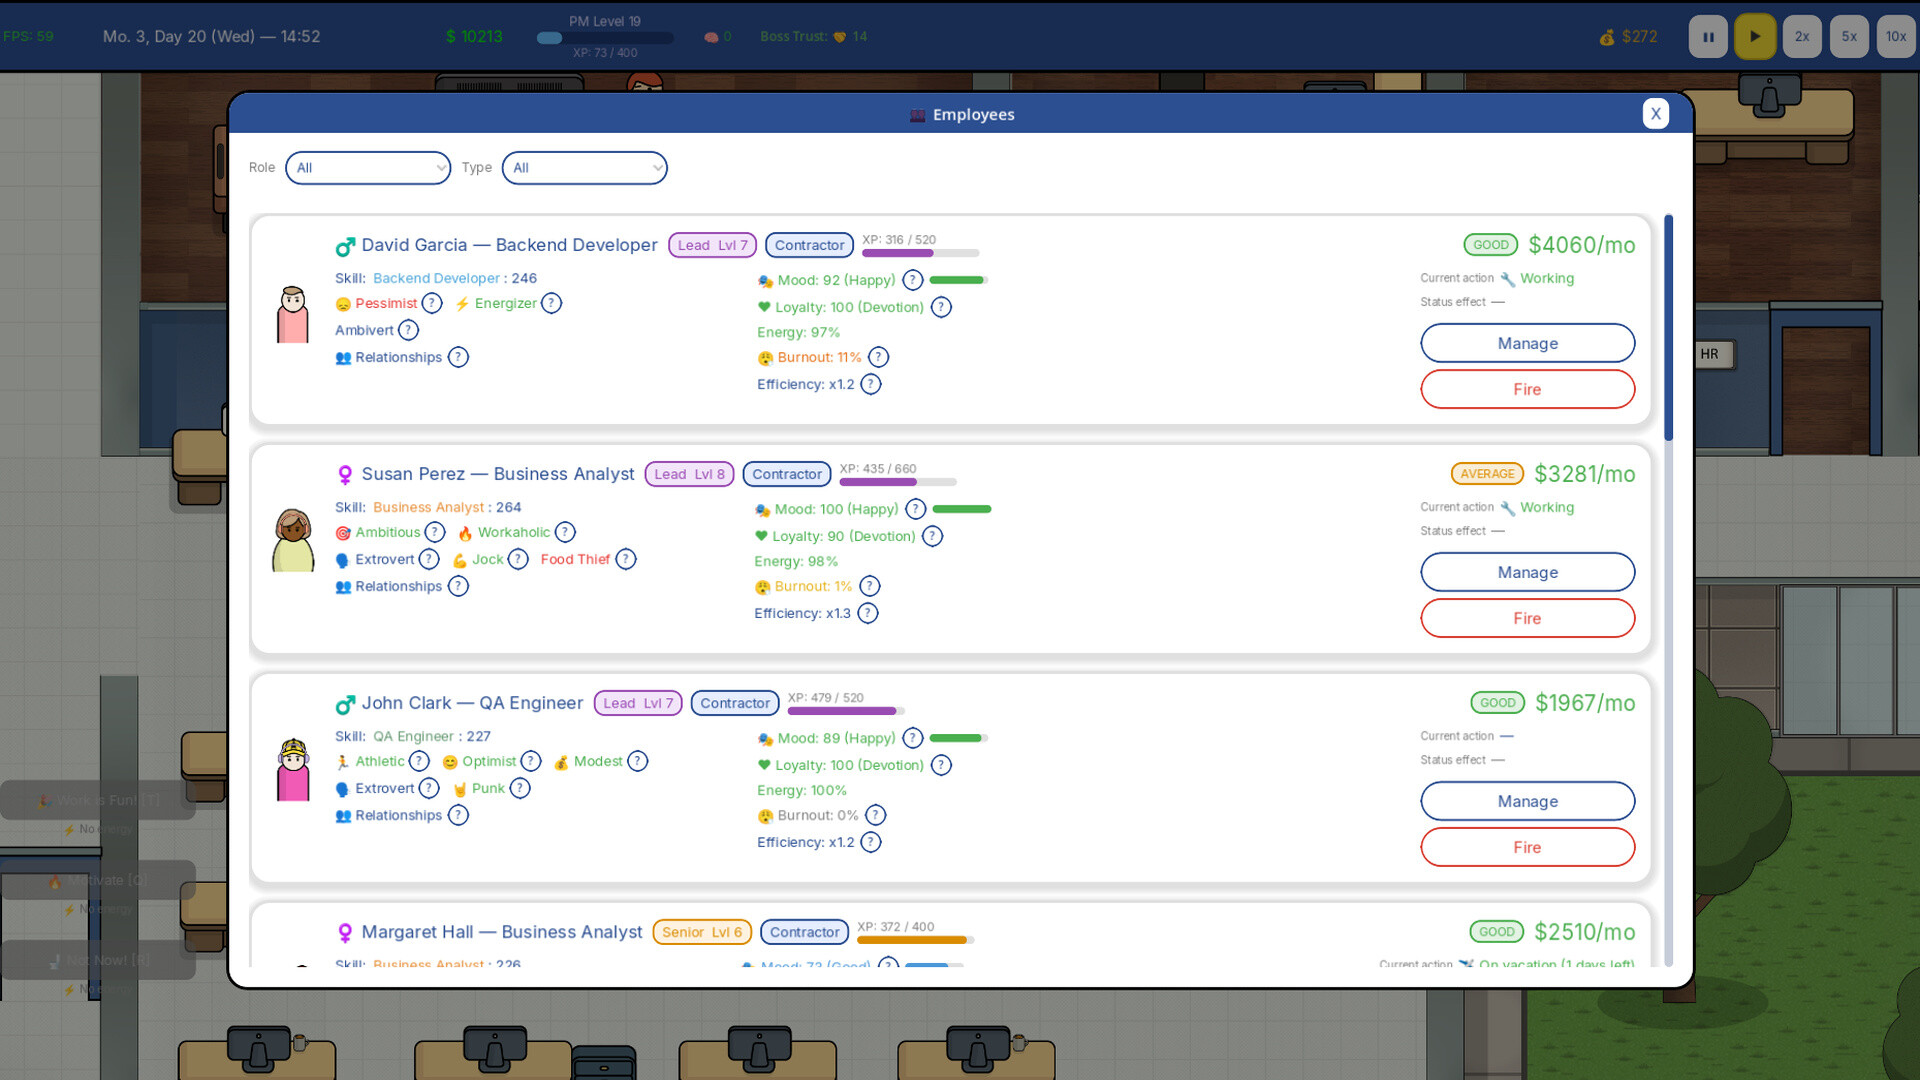Click David Garcia's Lead Lvl 7 badge
Image resolution: width=1920 pixels, height=1080 pixels.
[x=712, y=245]
